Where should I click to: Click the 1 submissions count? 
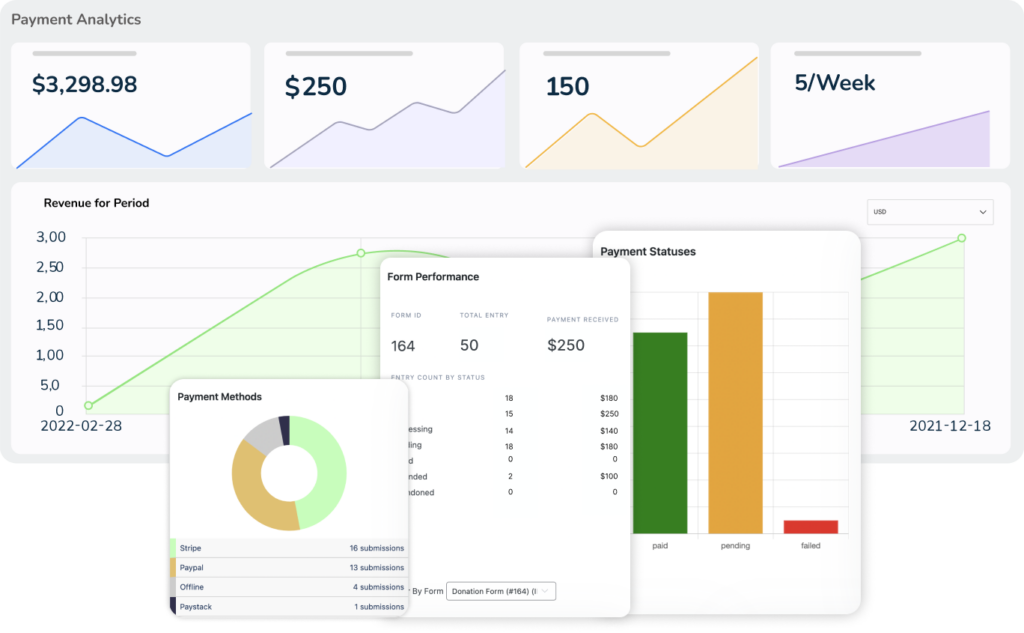[379, 607]
